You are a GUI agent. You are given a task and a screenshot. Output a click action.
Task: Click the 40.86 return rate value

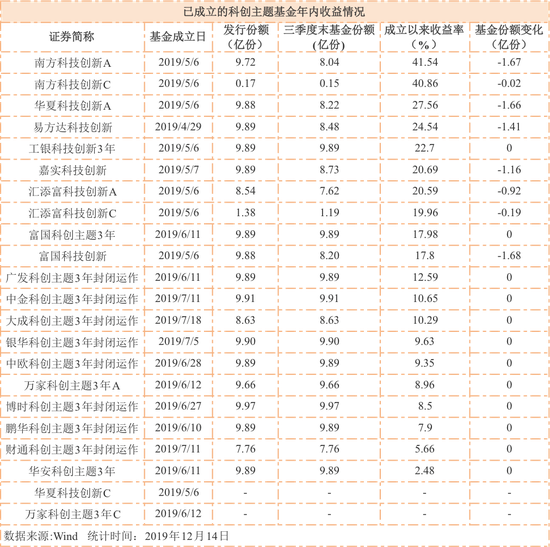pos(425,84)
